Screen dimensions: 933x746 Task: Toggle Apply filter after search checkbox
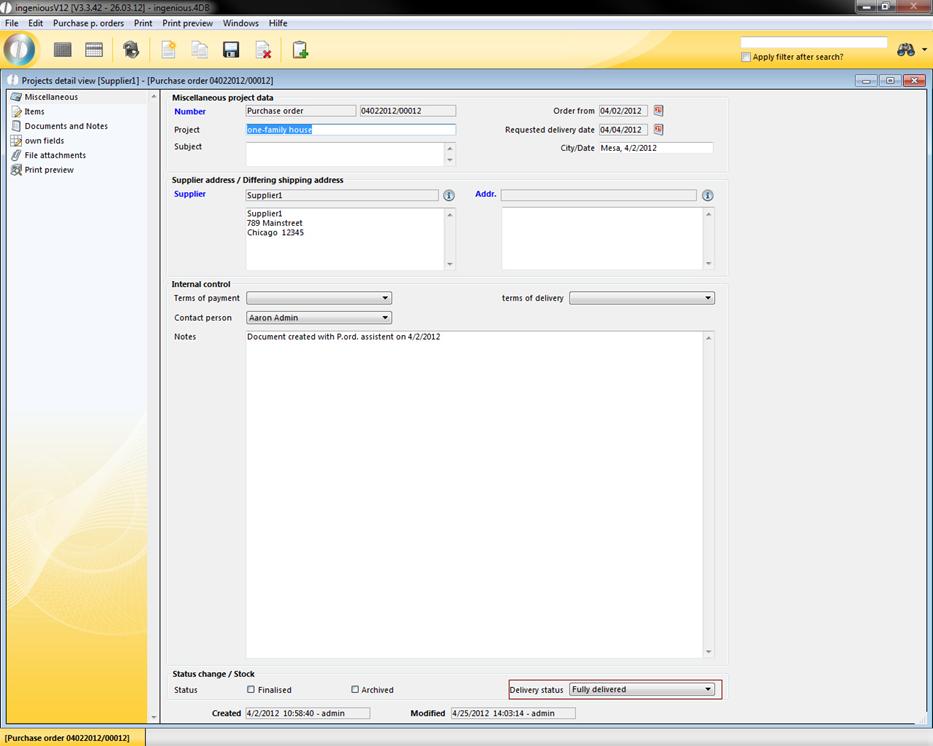click(746, 57)
